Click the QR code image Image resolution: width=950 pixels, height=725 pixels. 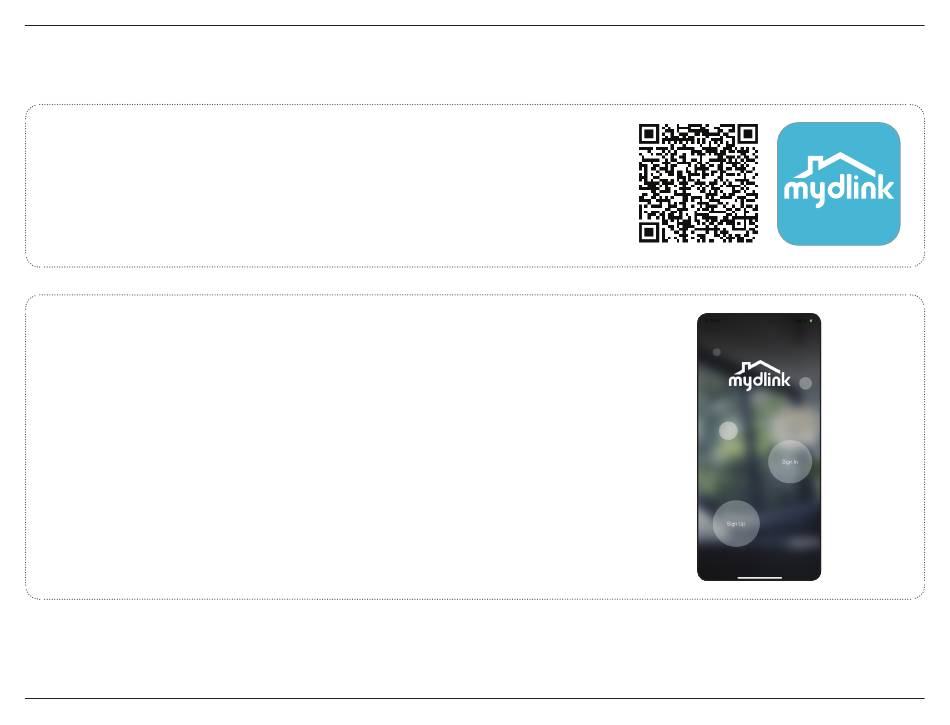pyautogui.click(x=699, y=184)
